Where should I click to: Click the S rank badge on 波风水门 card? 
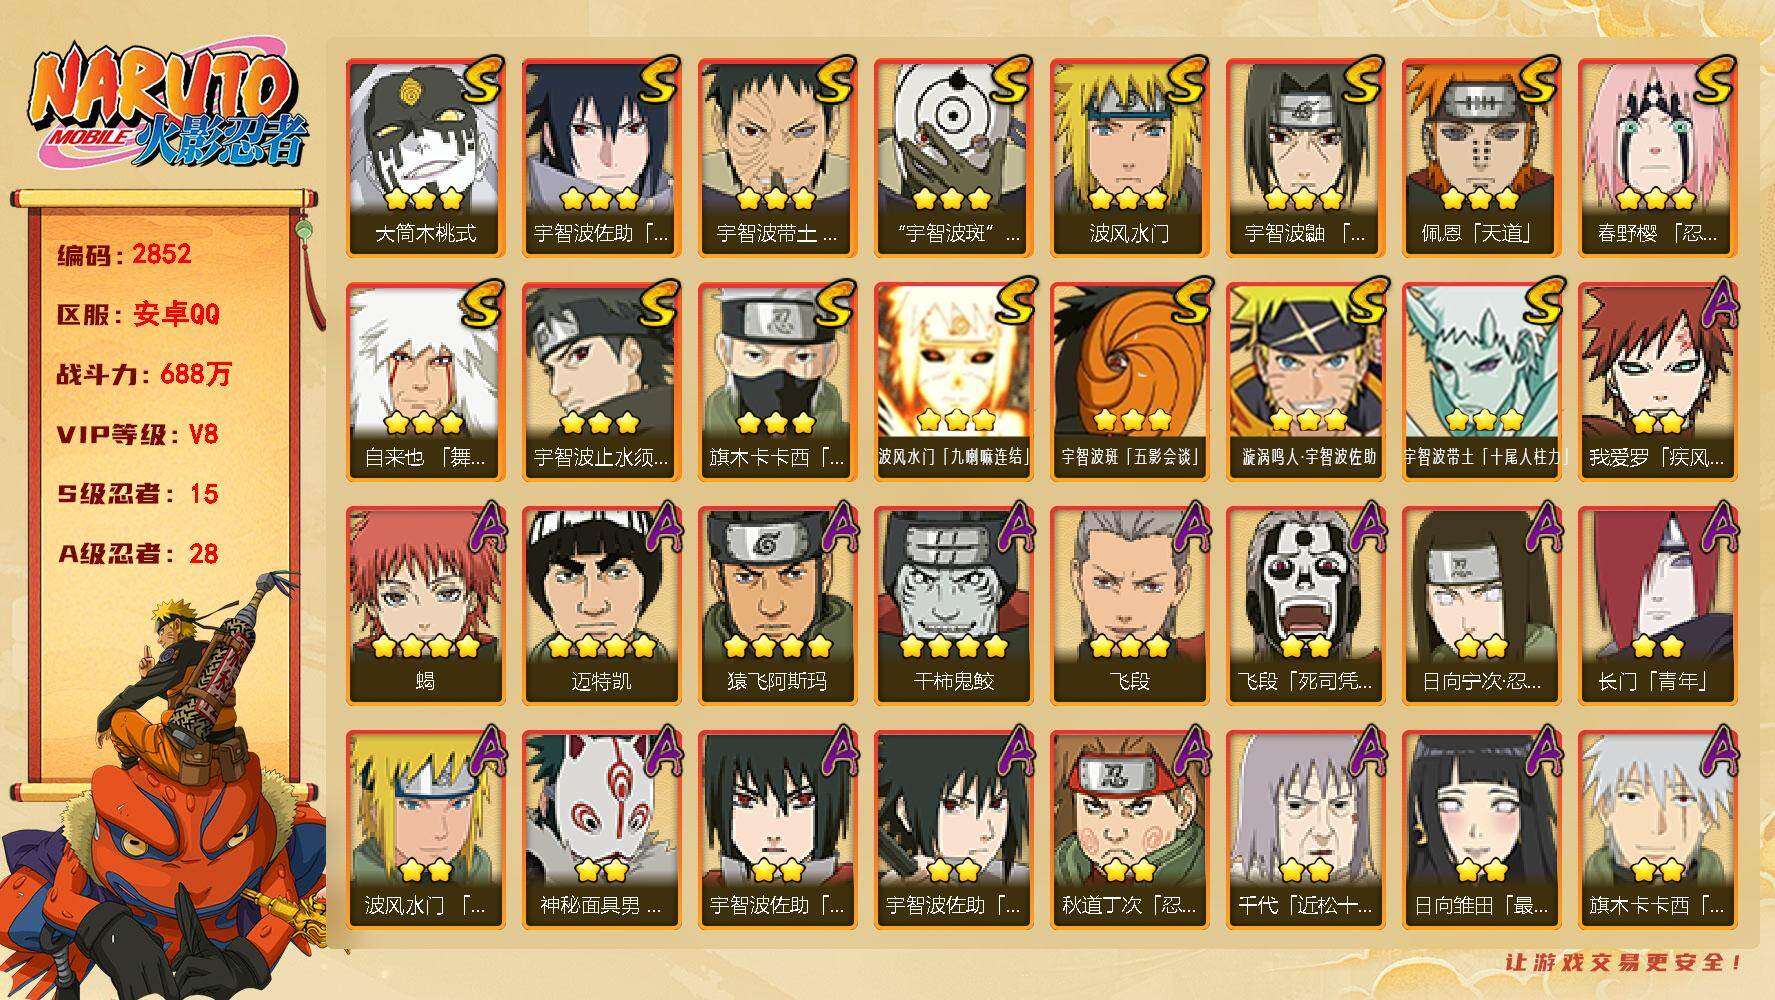tap(1182, 80)
